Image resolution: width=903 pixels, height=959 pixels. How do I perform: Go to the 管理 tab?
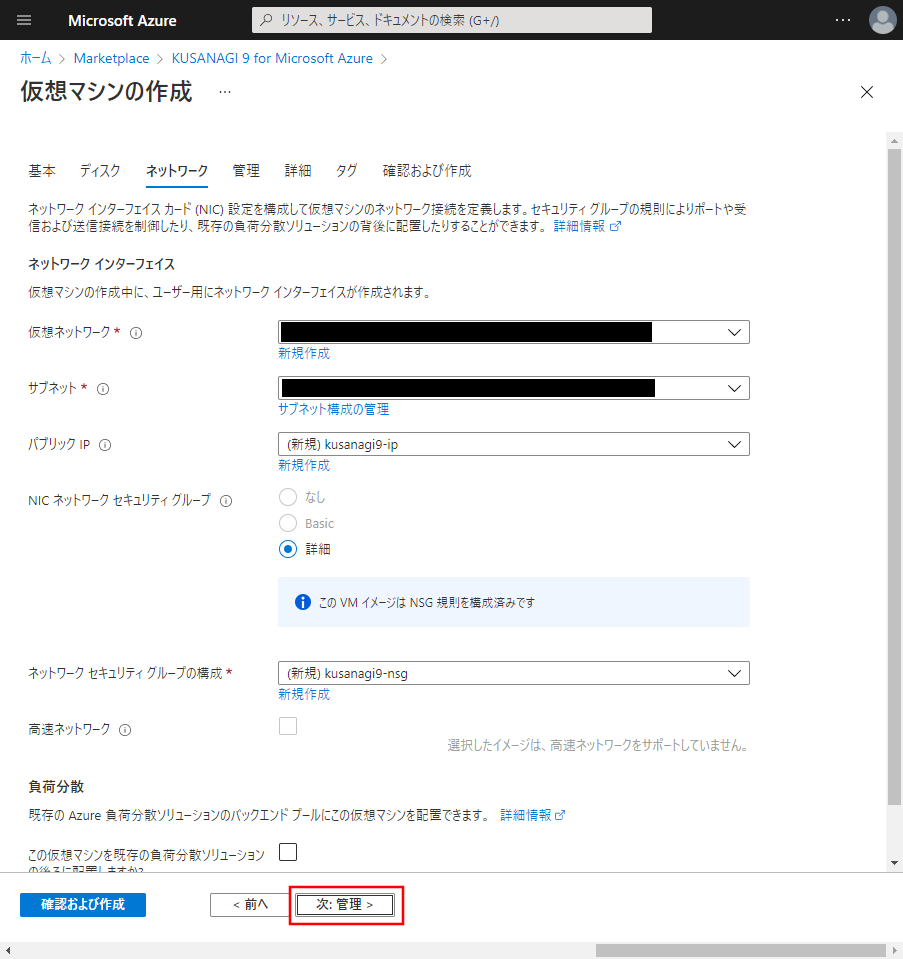pos(246,171)
